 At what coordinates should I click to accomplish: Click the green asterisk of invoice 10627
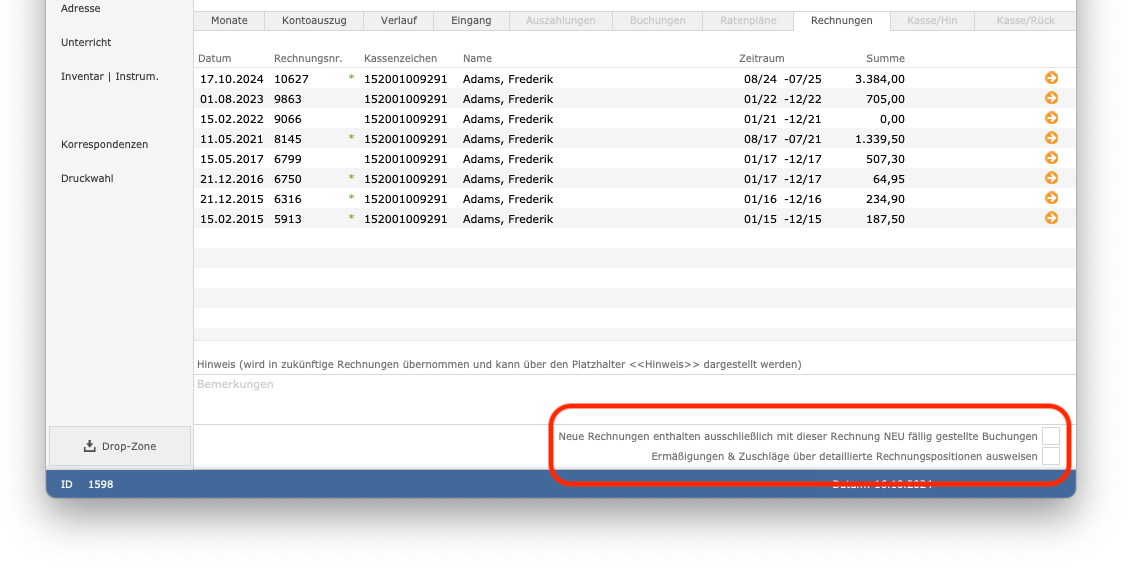pos(352,77)
